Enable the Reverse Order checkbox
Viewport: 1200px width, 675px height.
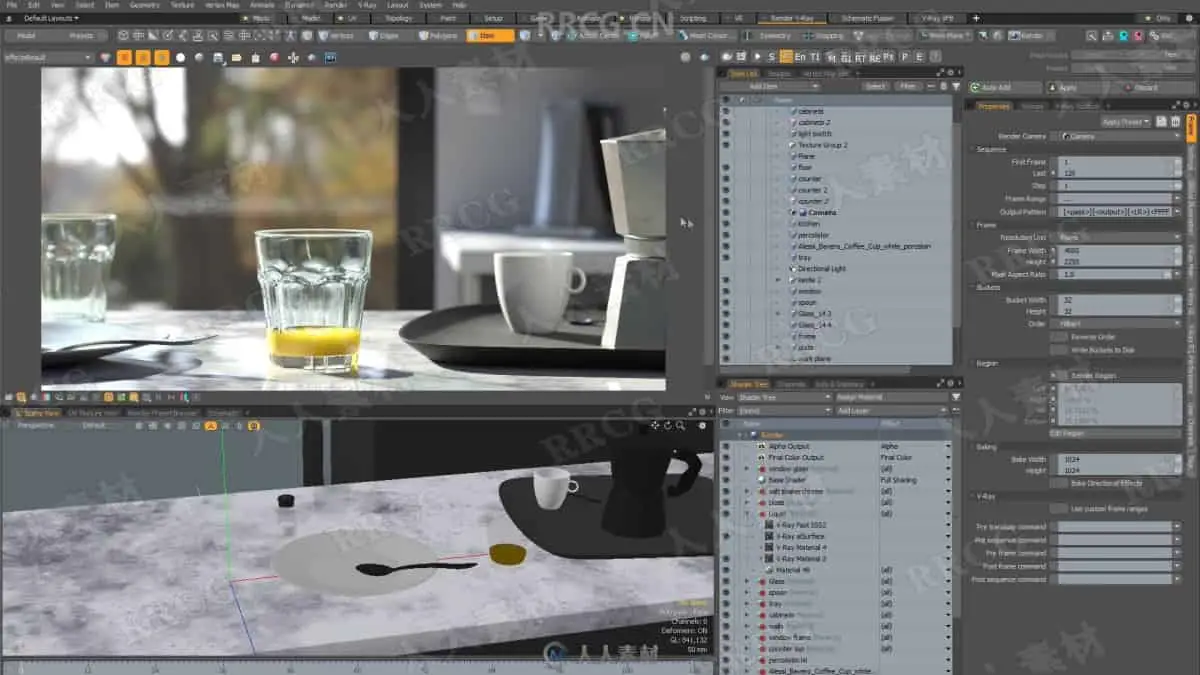click(1058, 337)
